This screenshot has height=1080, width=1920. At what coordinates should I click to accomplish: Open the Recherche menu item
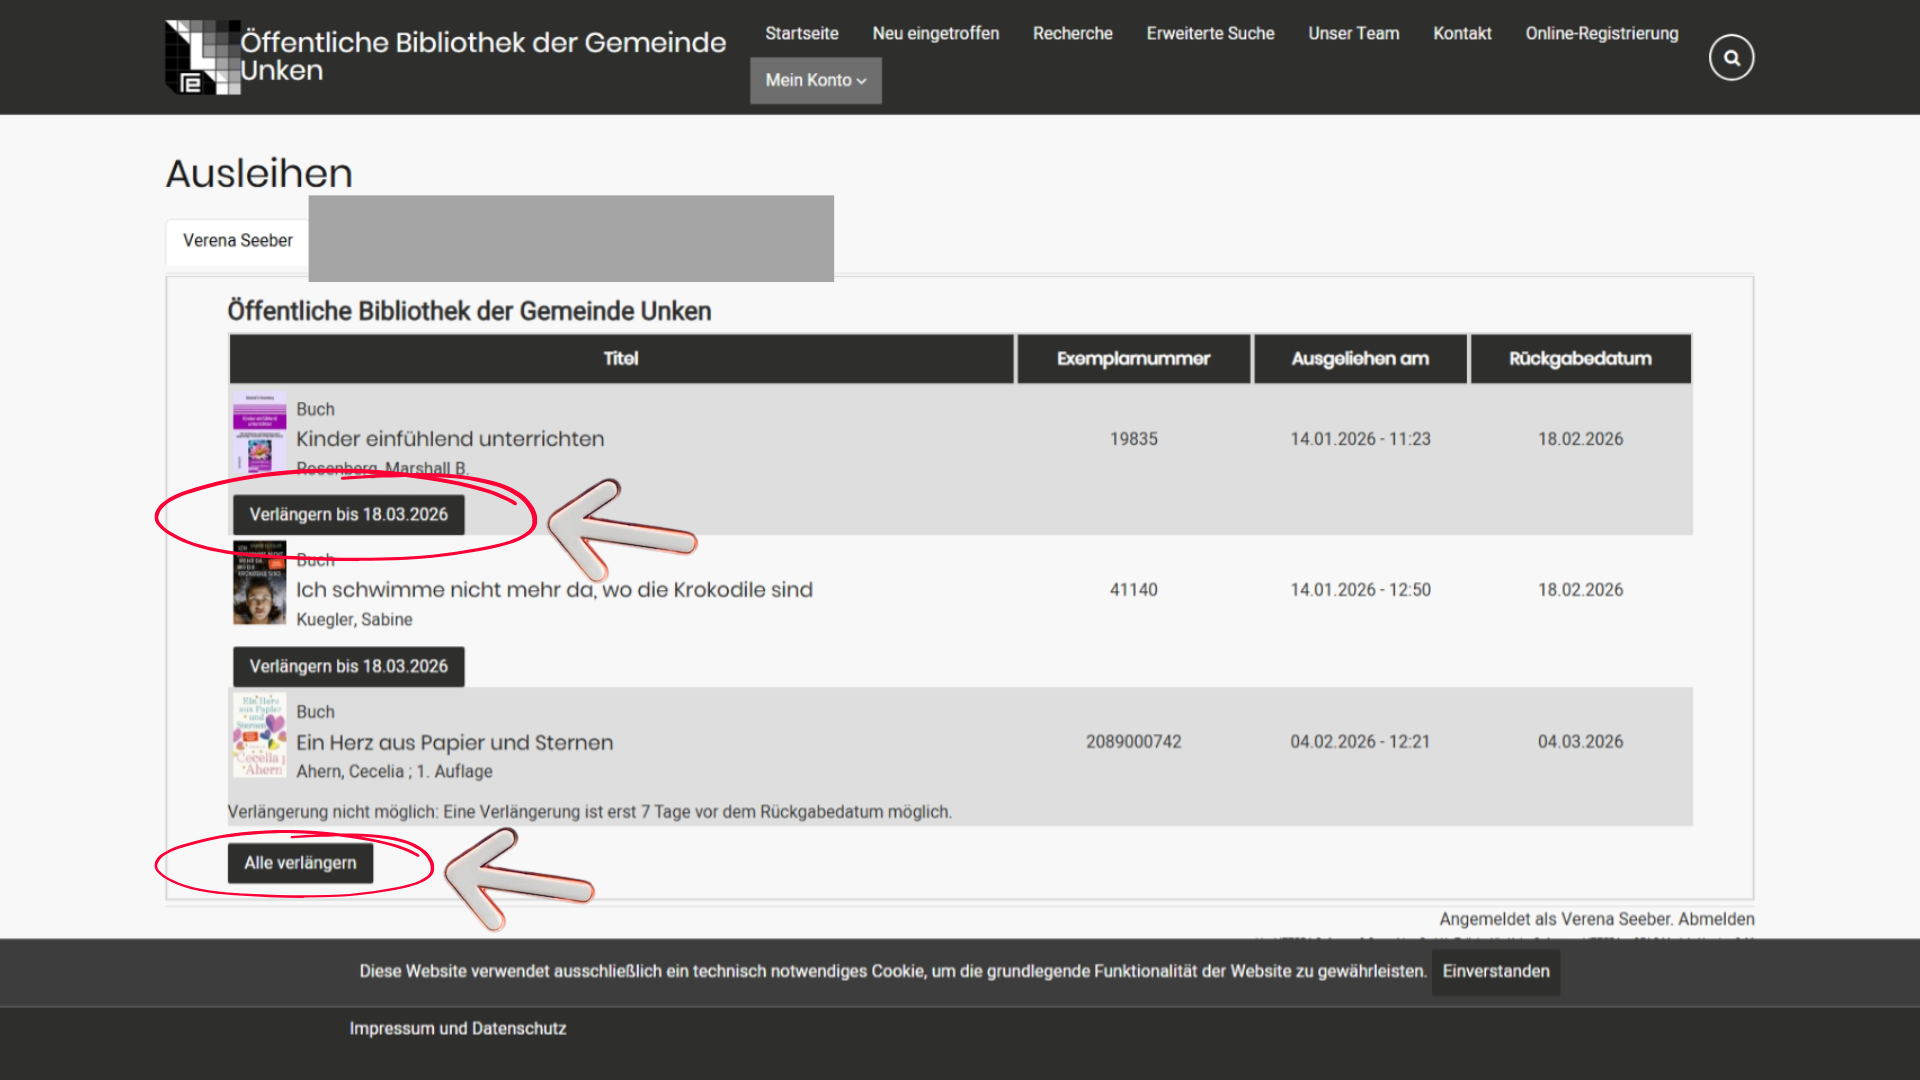click(x=1072, y=33)
